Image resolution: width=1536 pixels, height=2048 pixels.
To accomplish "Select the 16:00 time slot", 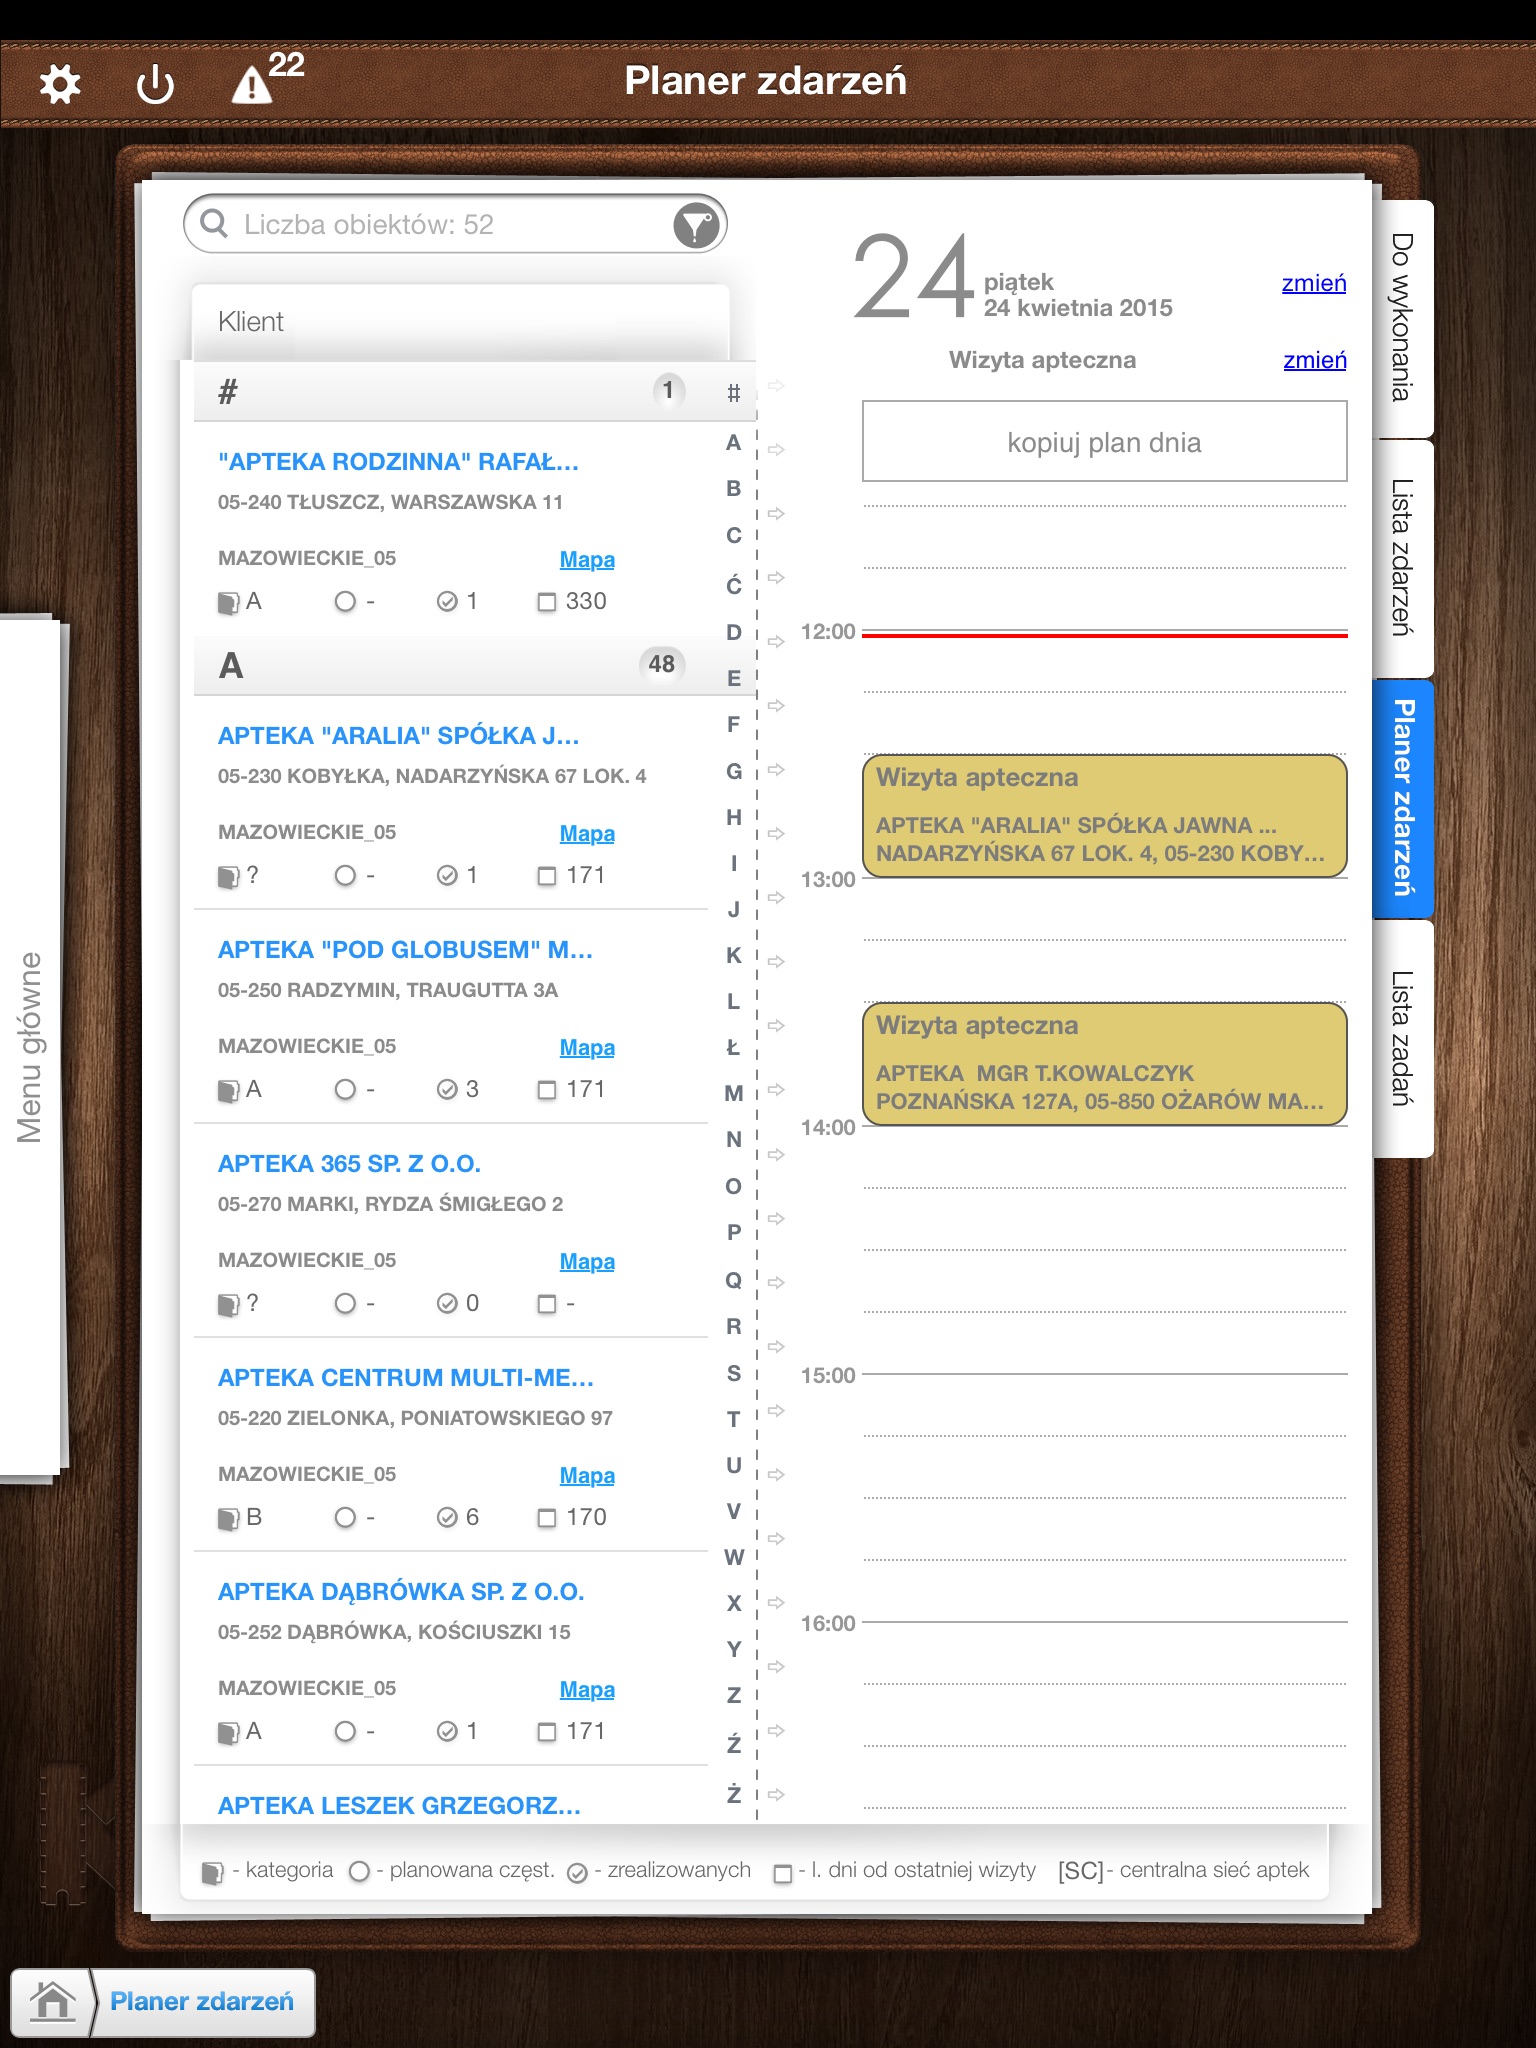I will (1105, 1653).
